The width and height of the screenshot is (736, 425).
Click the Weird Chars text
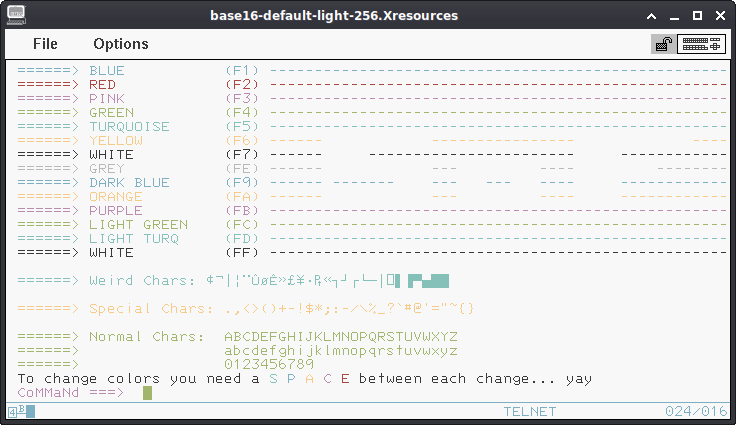click(x=142, y=280)
